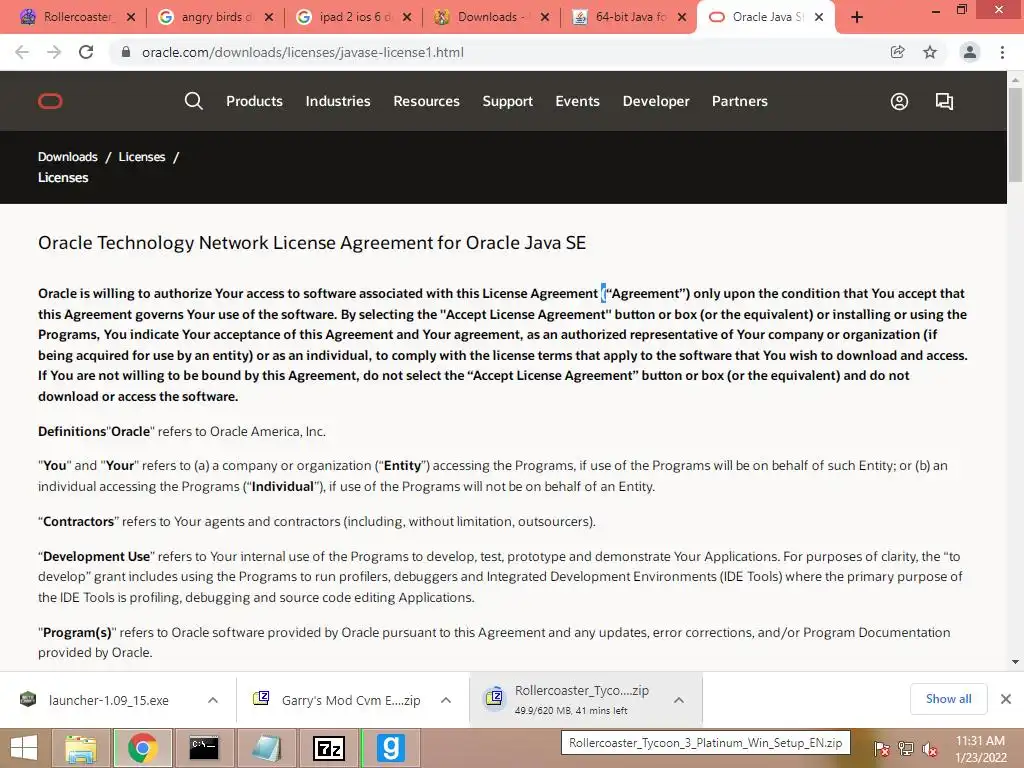Screen dimensions: 1024x768
Task: Open the Oracle account profile icon
Action: pos(899,101)
